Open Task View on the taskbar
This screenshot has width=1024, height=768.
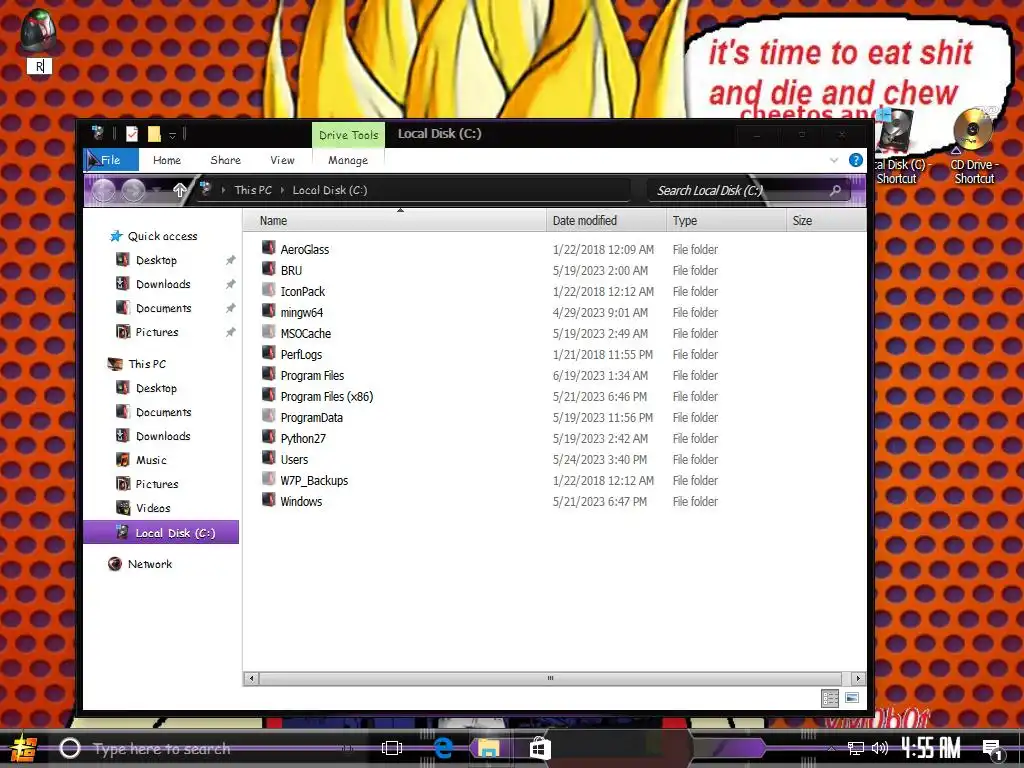(392, 748)
